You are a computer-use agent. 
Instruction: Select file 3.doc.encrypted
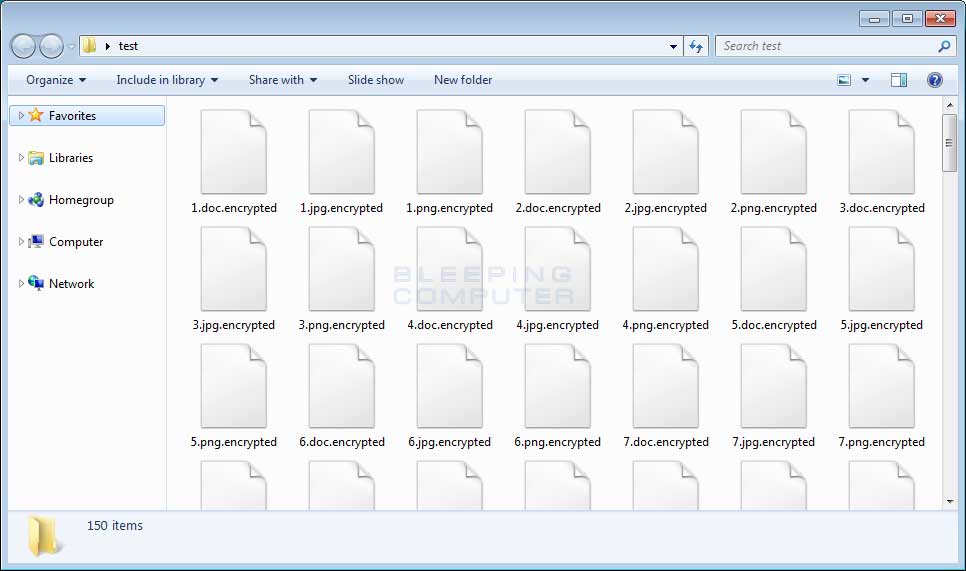[882, 161]
